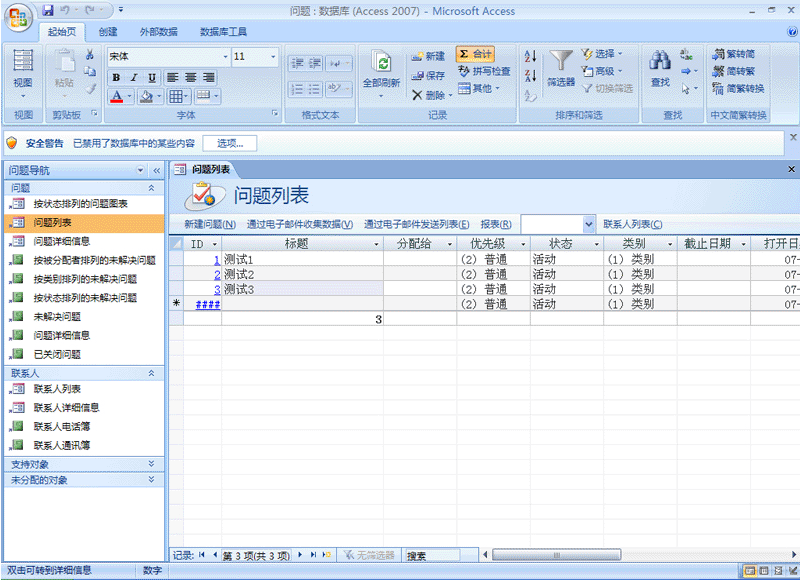Open the font name dropdown
The image size is (800, 580).
pos(225,57)
